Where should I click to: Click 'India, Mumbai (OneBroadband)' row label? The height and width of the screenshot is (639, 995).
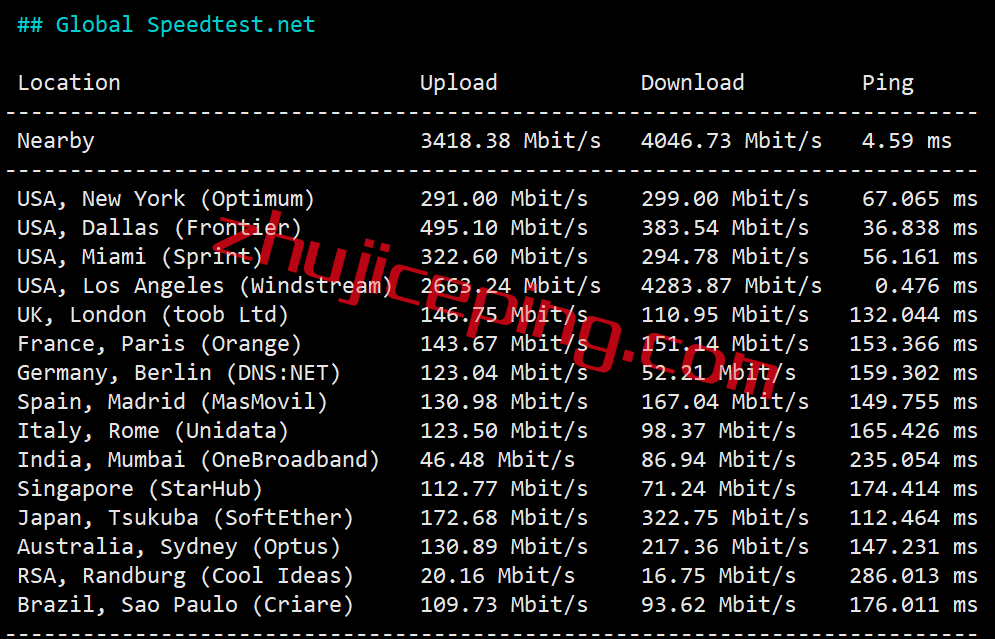(x=198, y=460)
